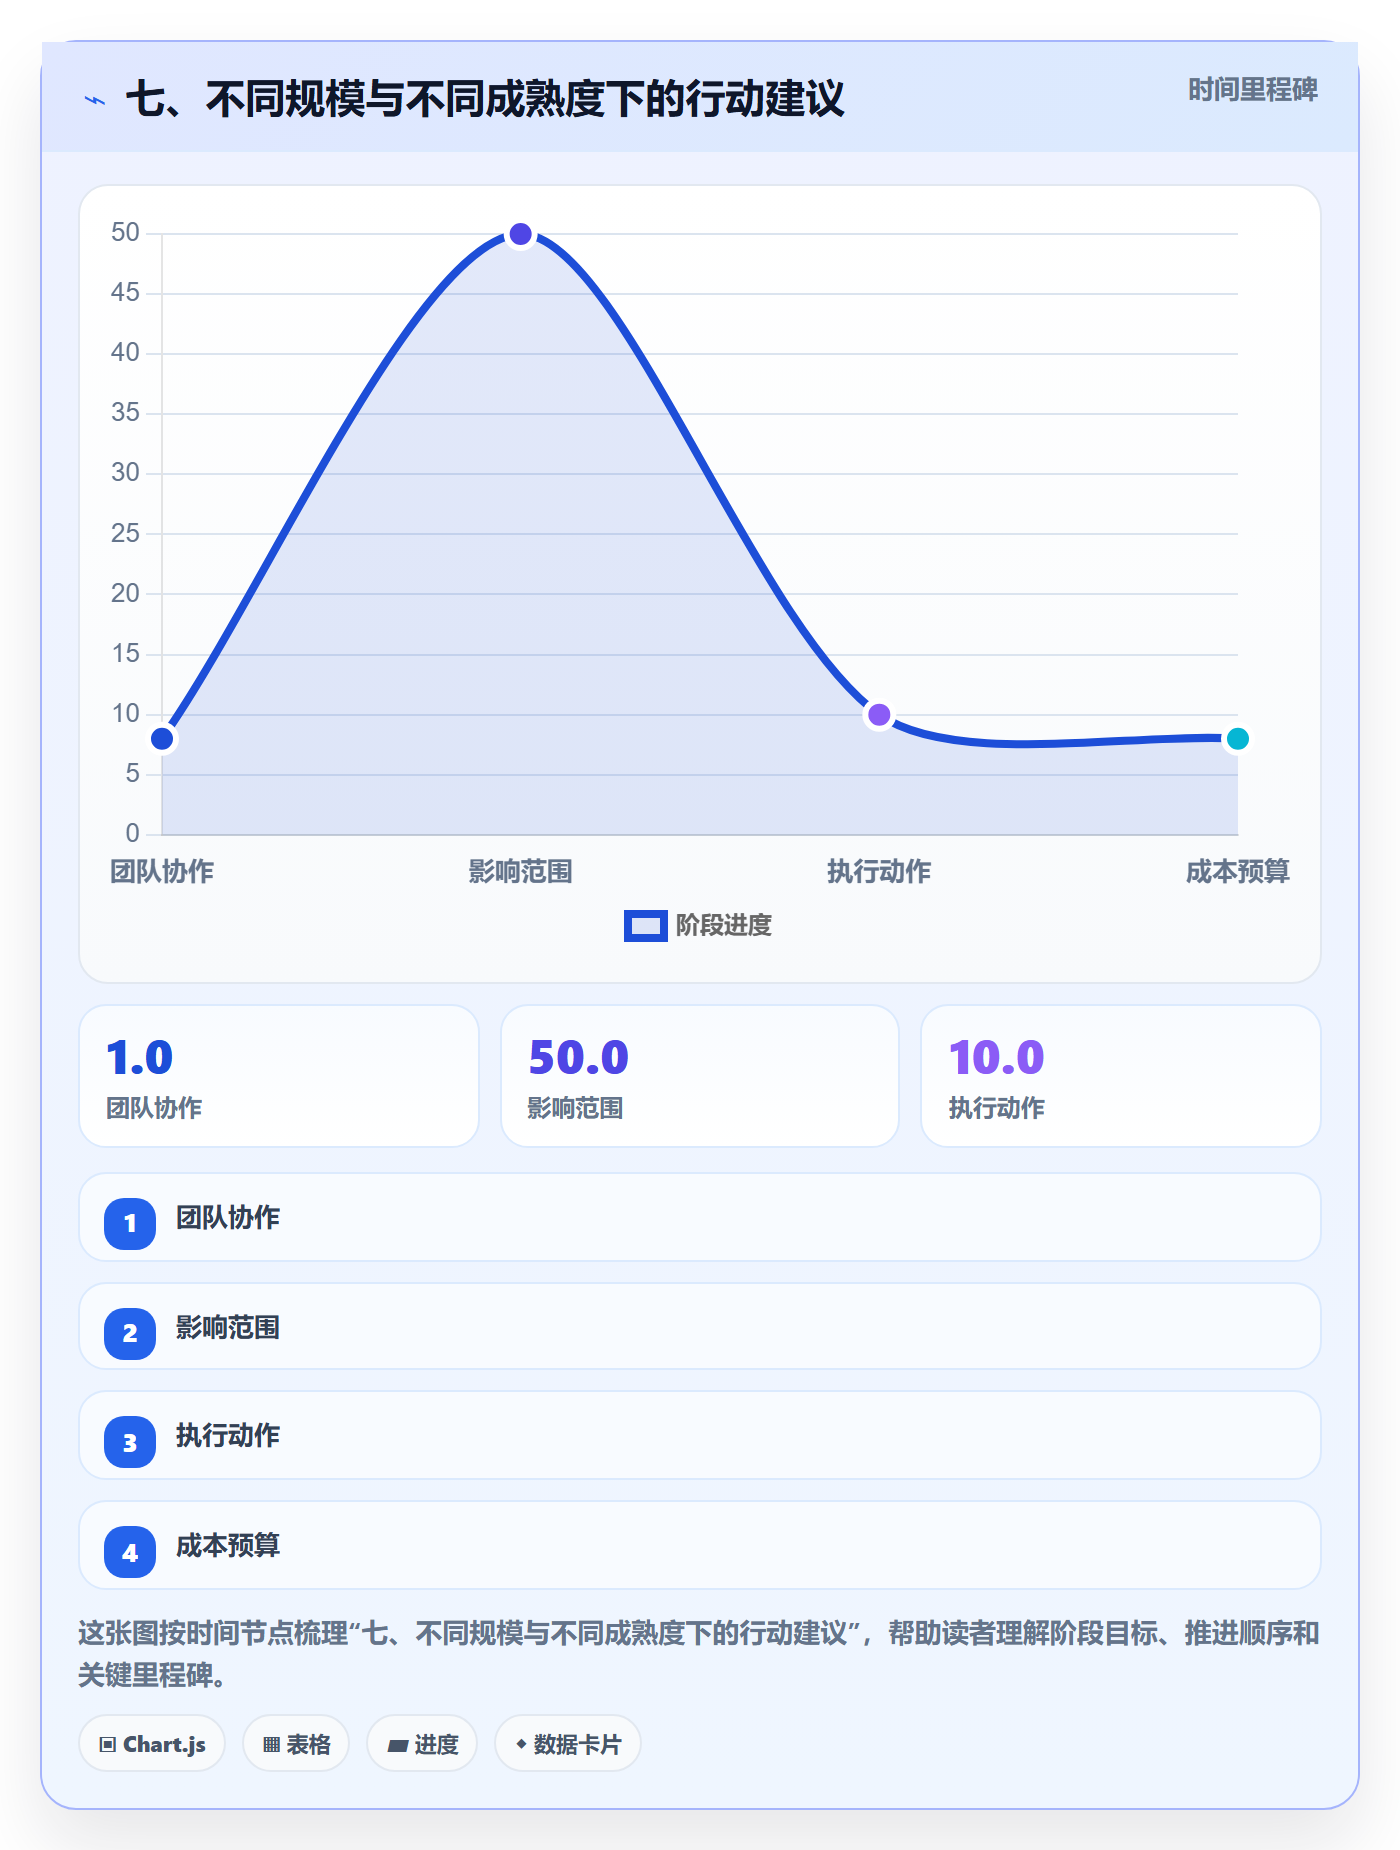This screenshot has height=1850, width=1400.
Task: Click the 成本预算 x-axis label under the chart
Action: click(x=1238, y=872)
